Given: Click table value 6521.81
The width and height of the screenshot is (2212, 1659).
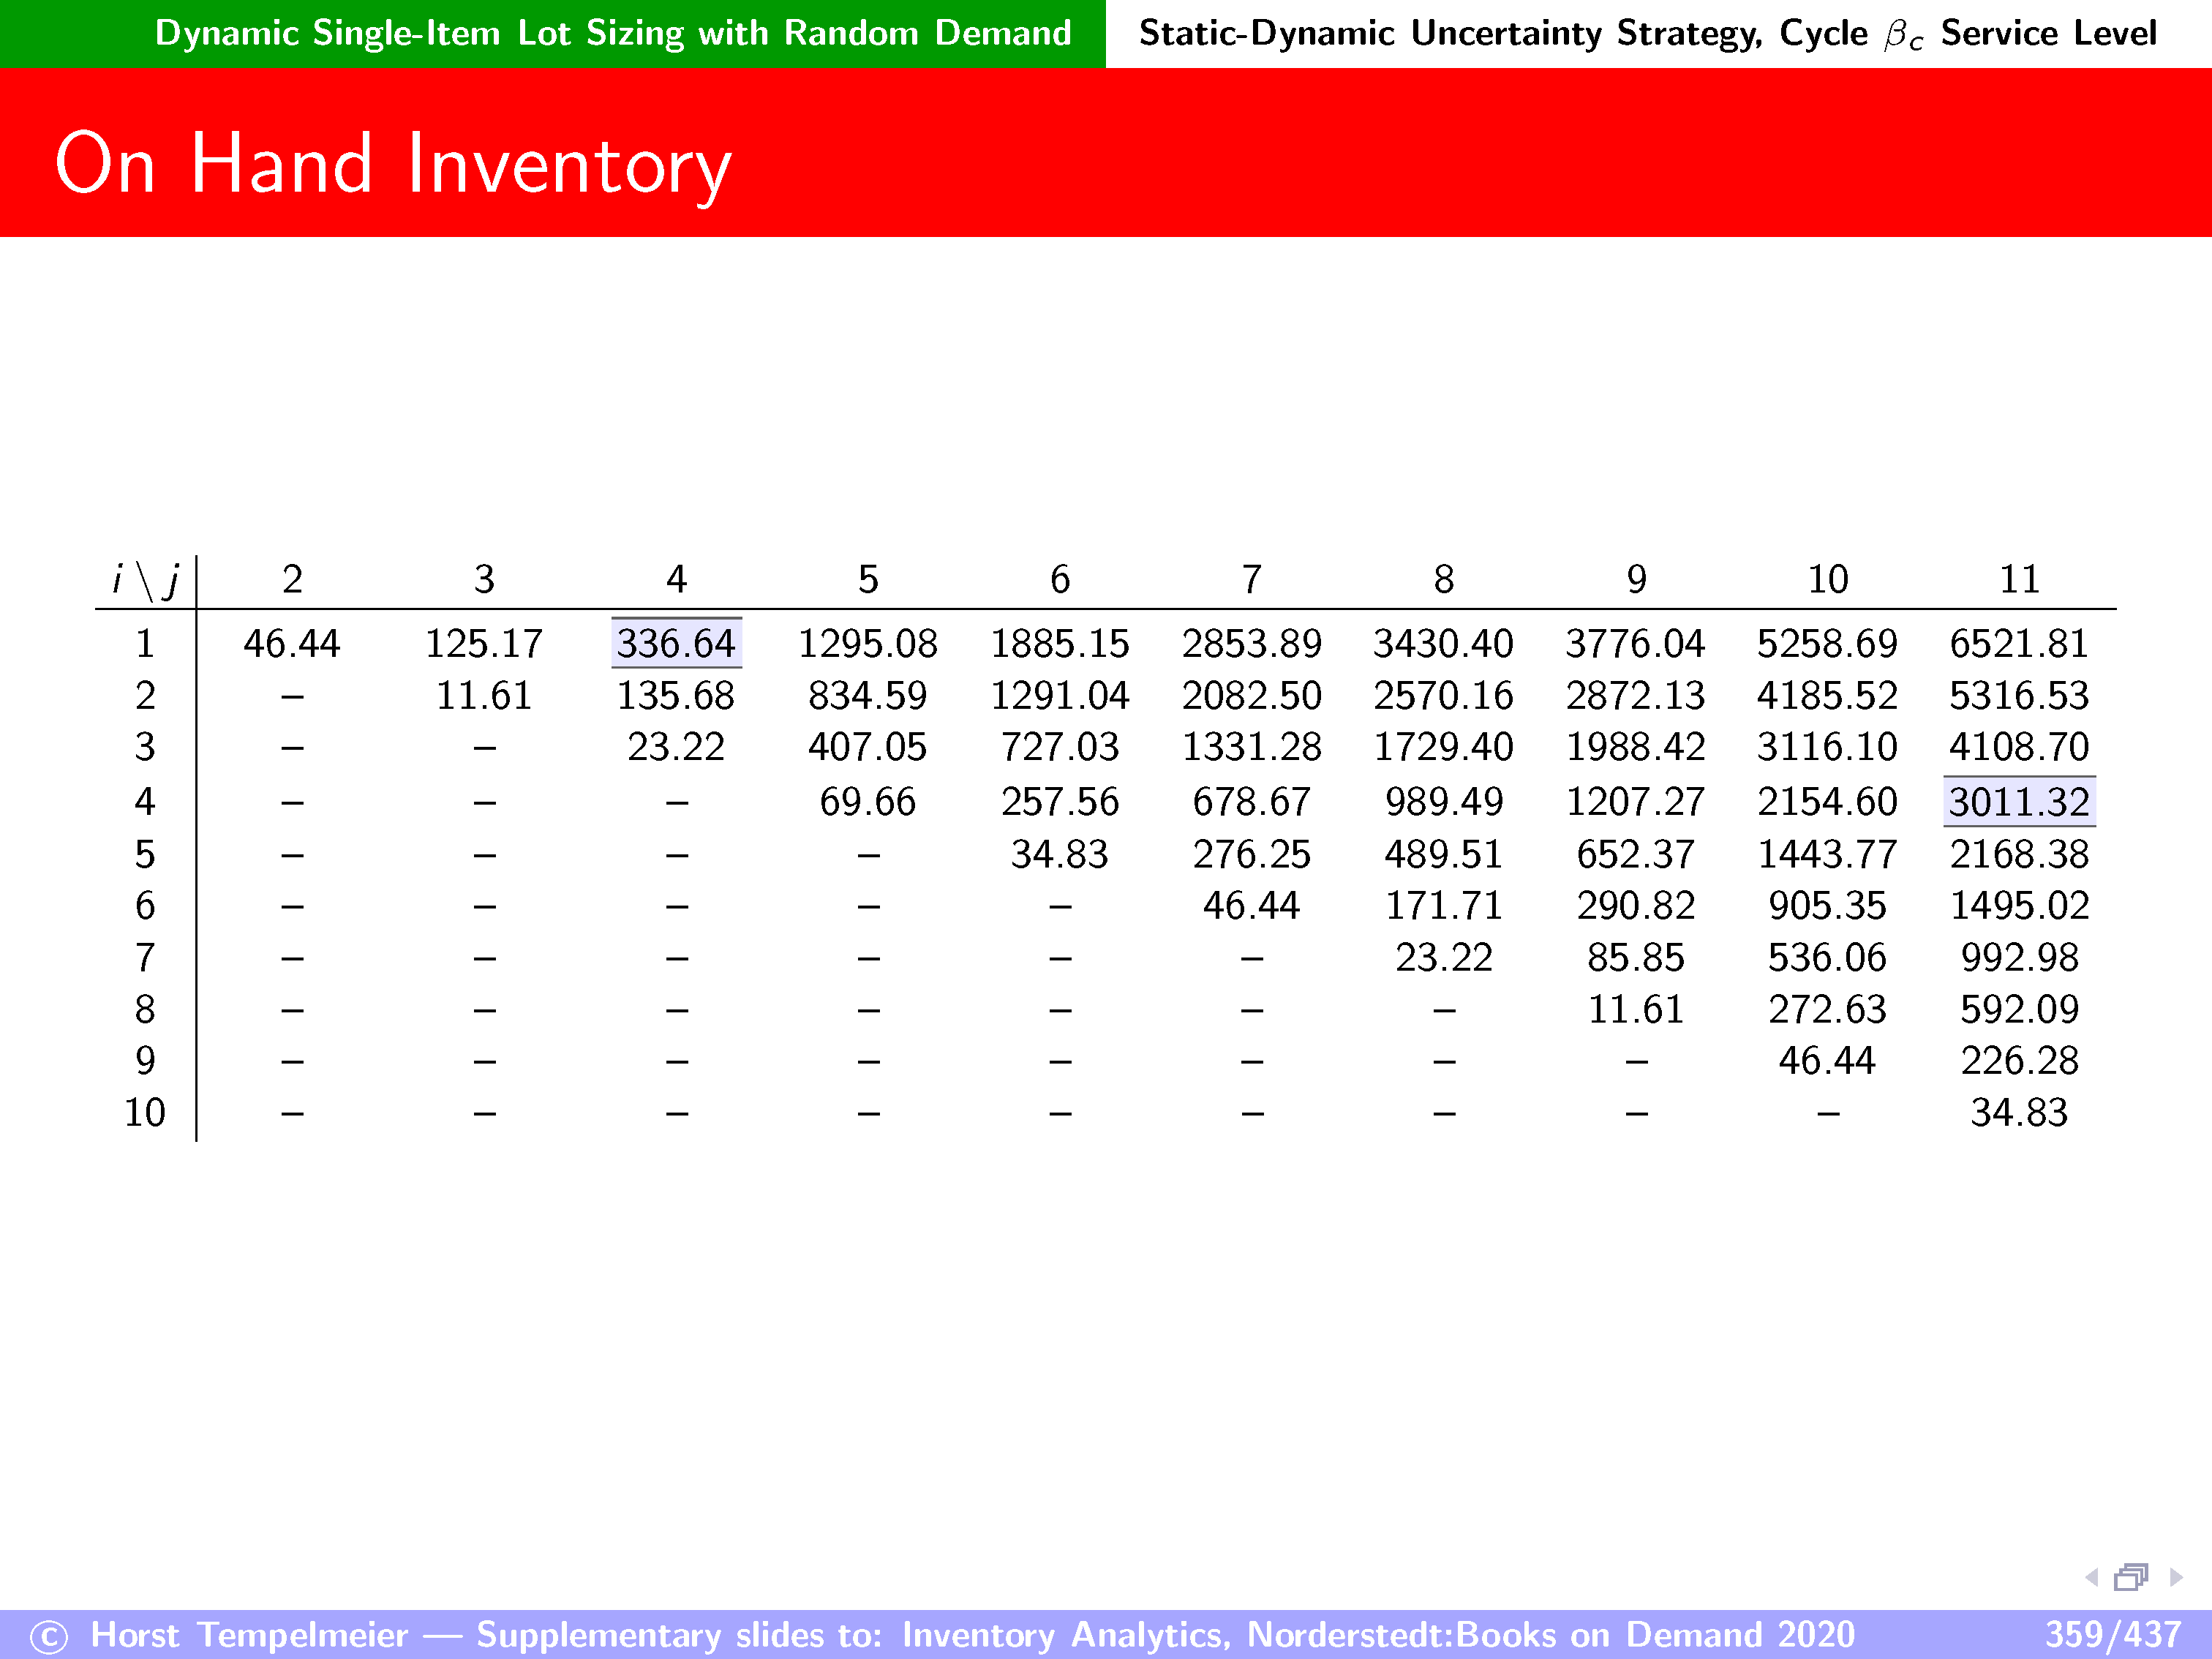Looking at the screenshot, I should [2018, 643].
